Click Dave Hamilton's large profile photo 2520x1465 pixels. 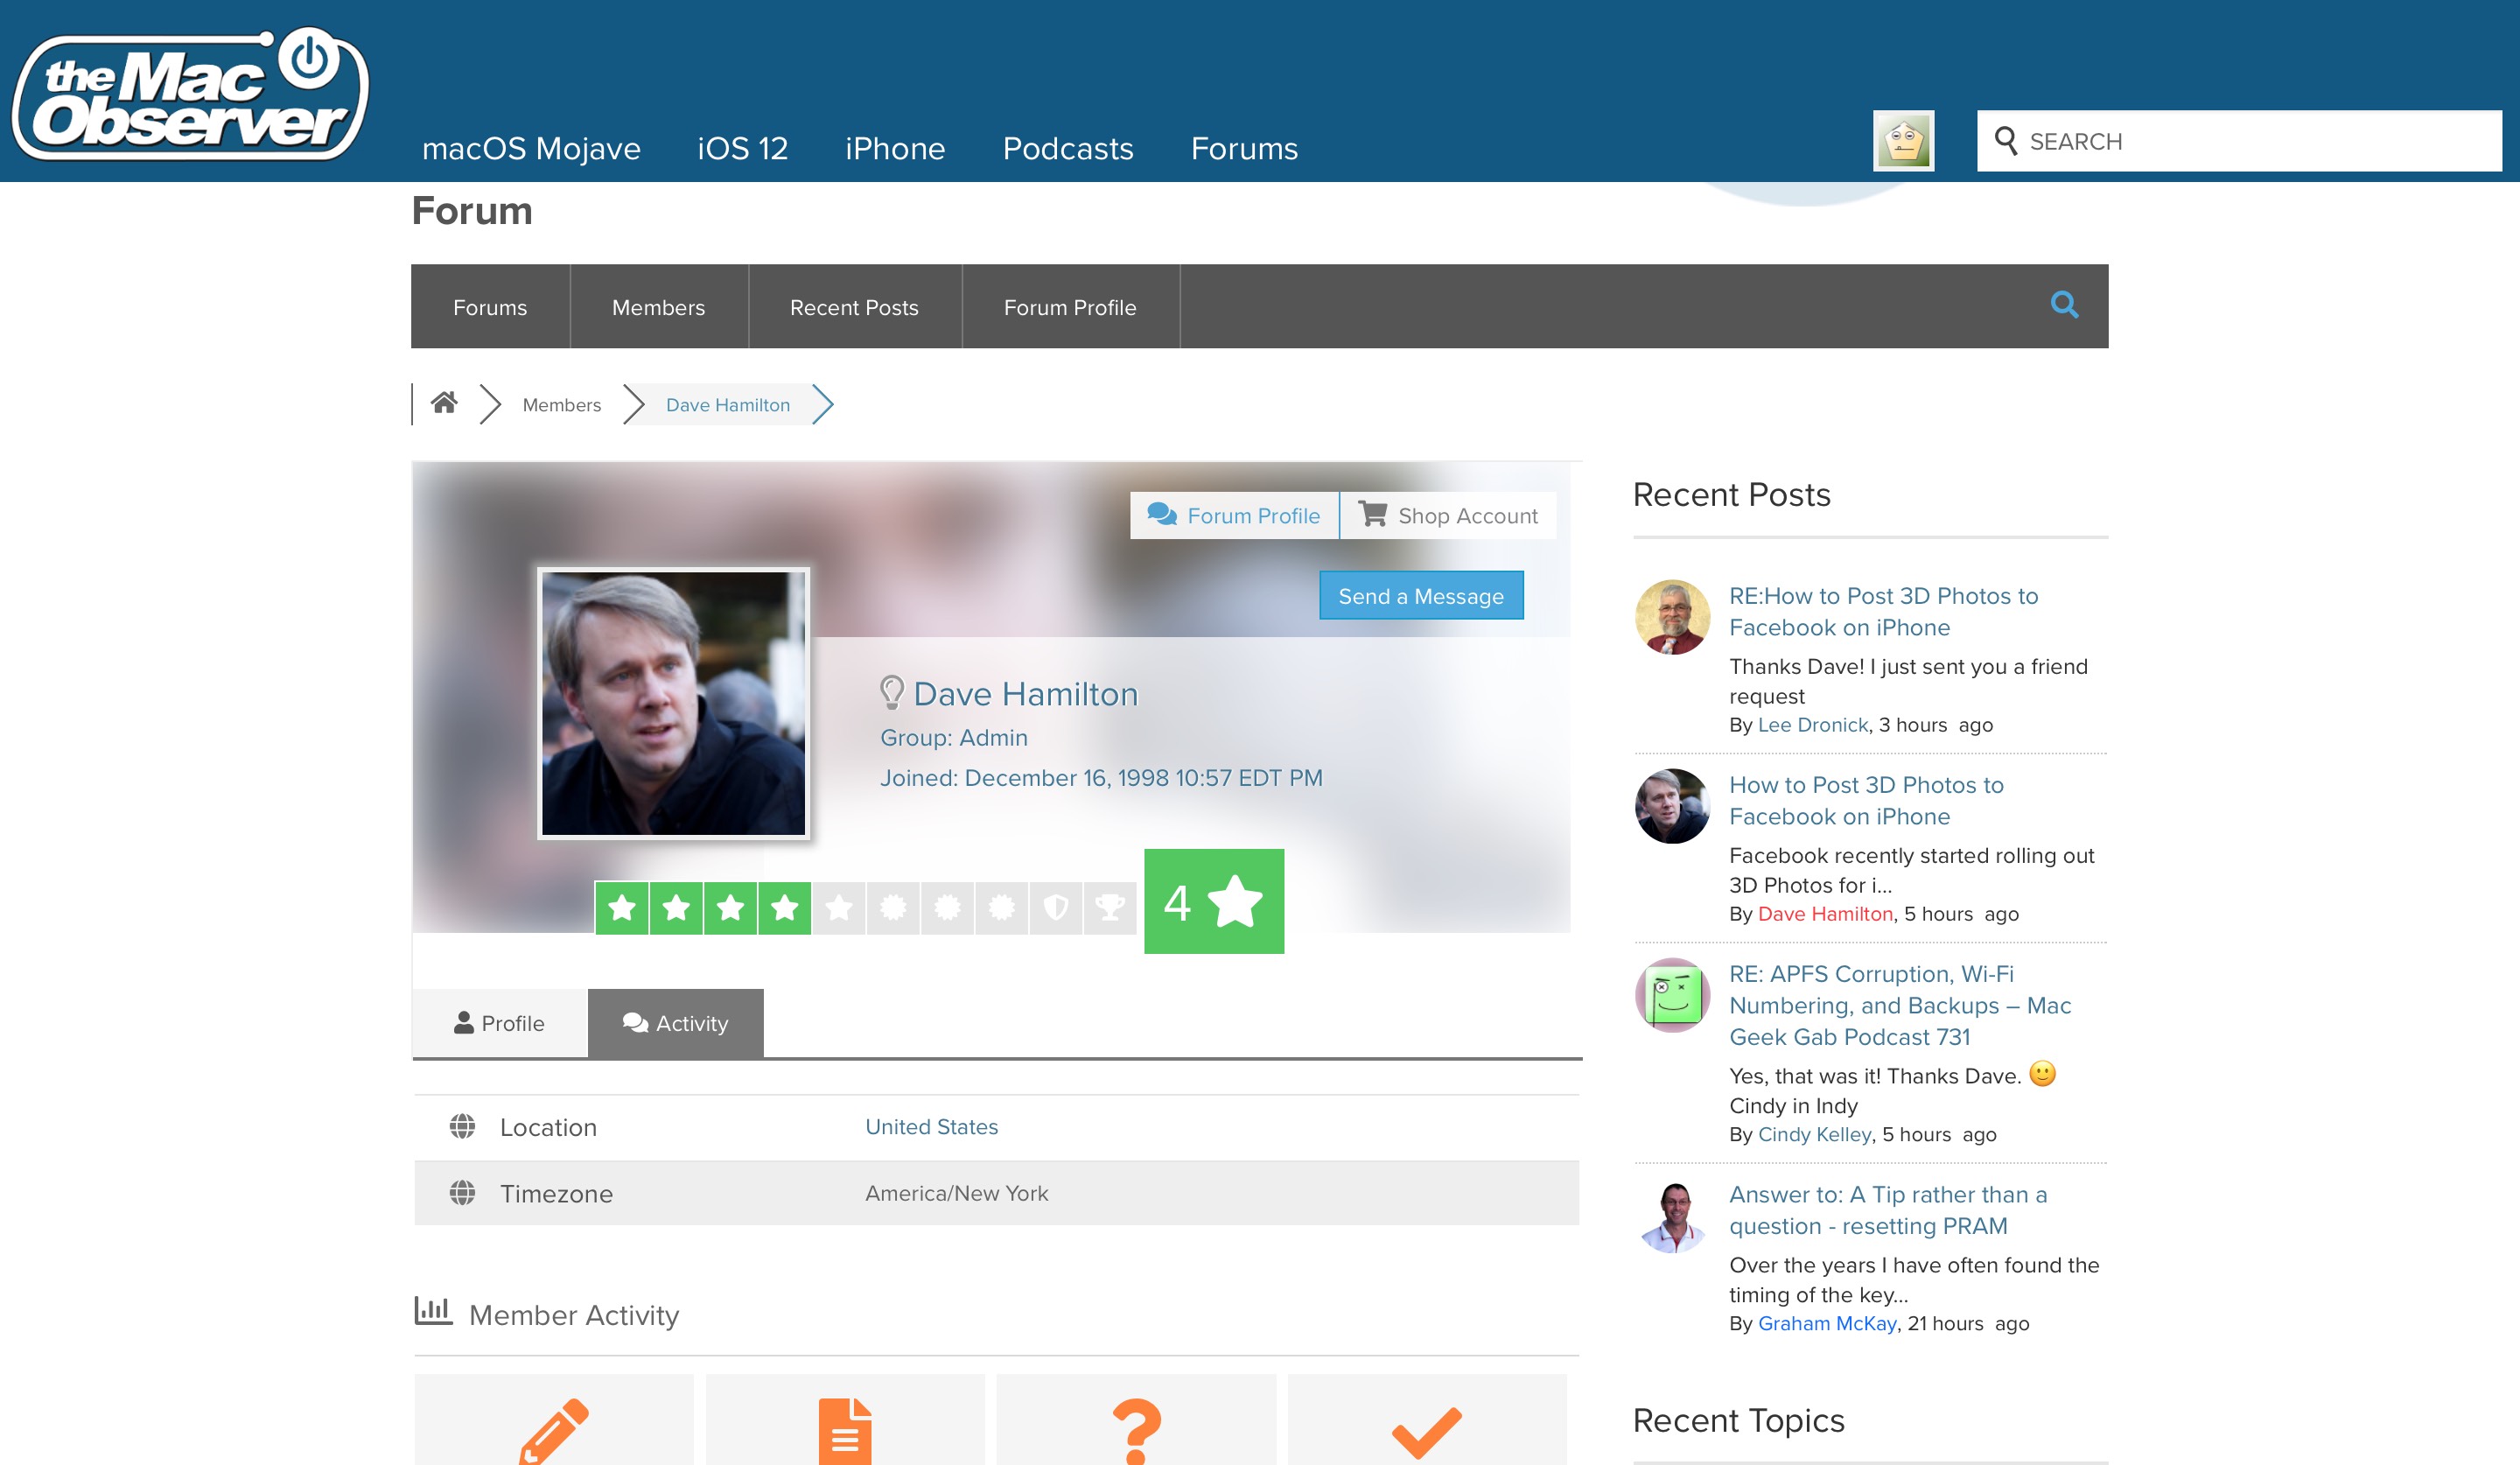tap(673, 703)
